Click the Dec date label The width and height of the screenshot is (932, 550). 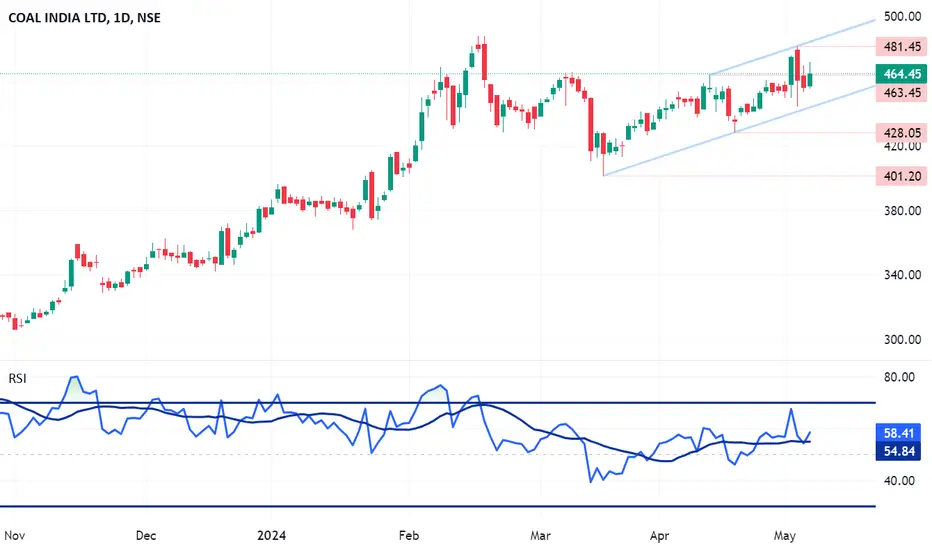pos(146,536)
